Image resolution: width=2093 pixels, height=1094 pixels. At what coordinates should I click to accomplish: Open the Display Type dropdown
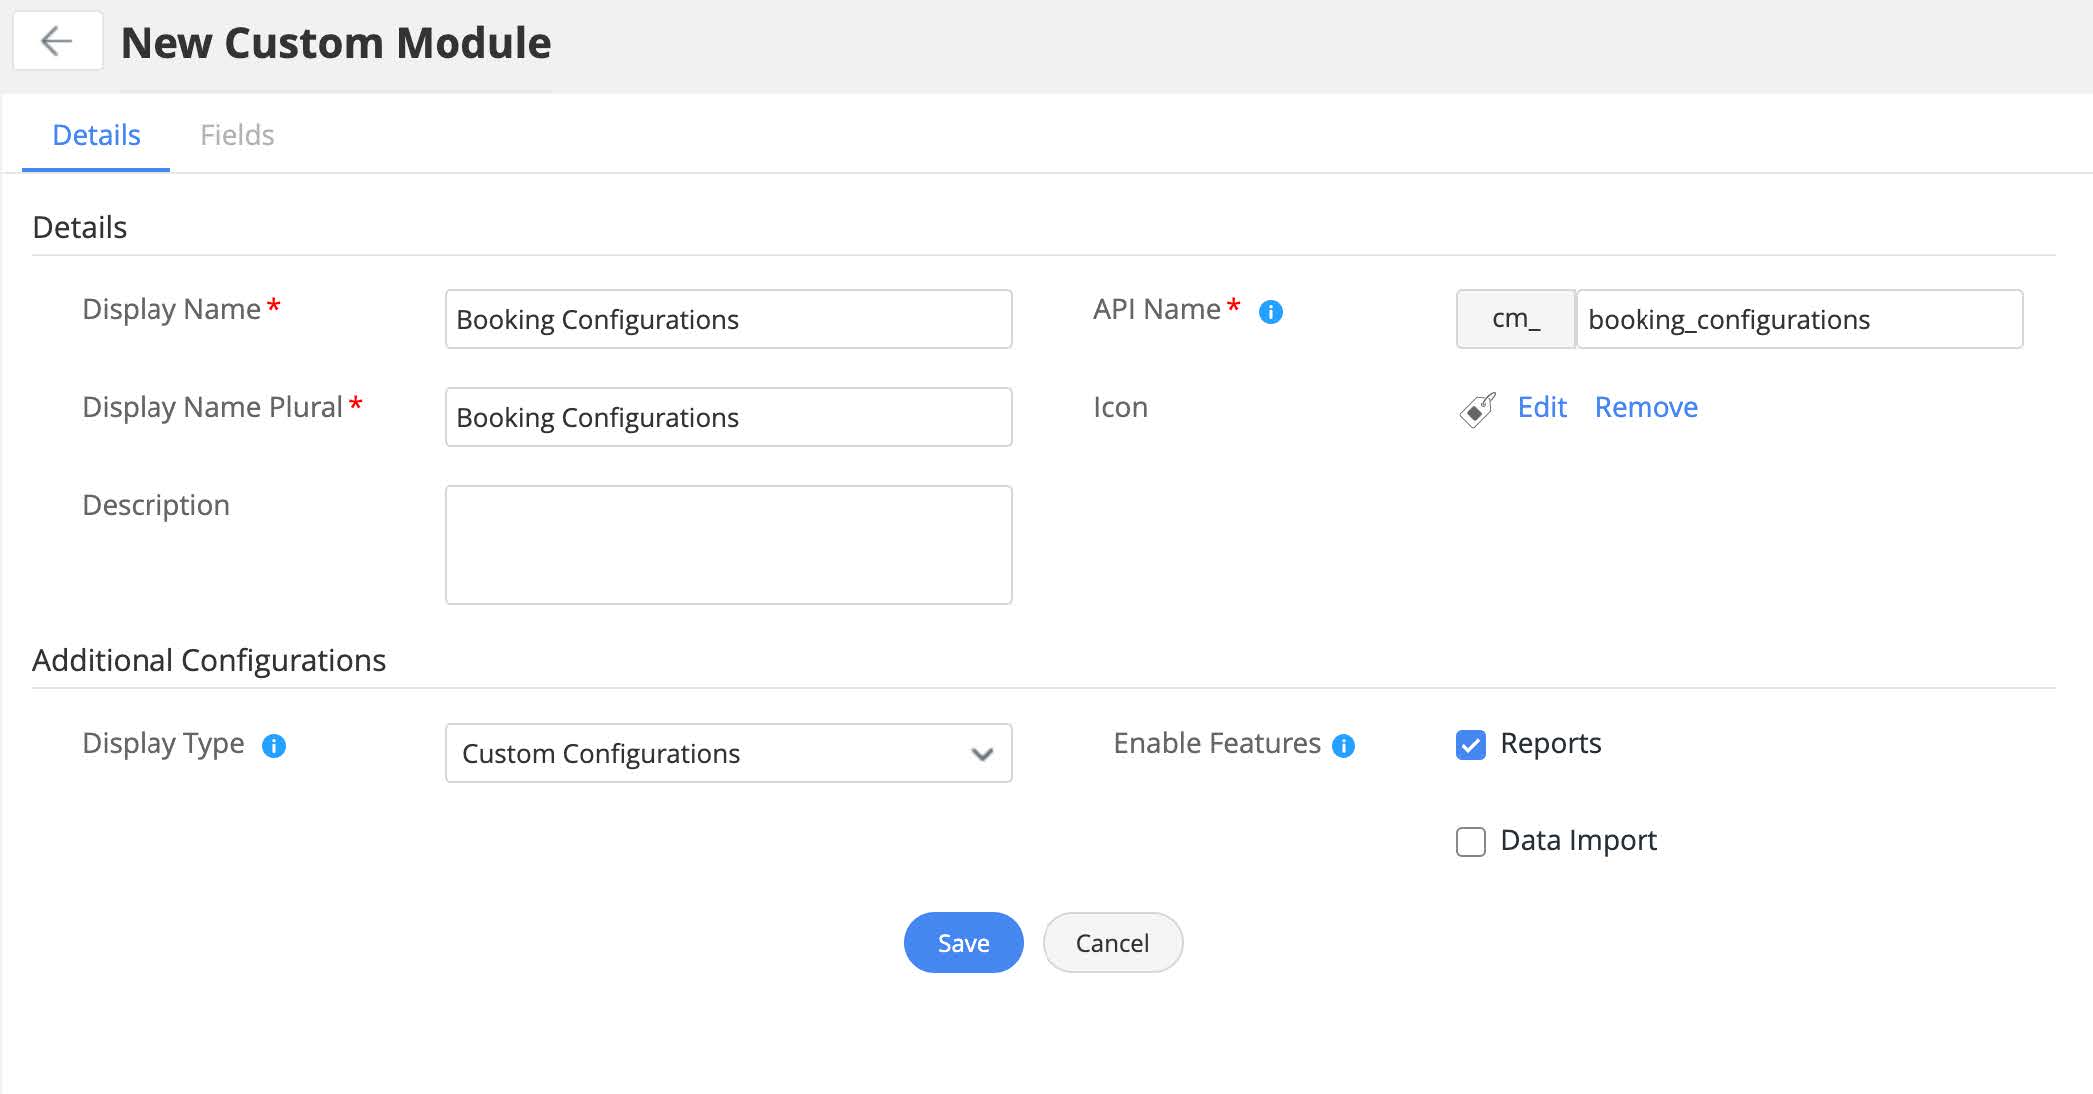pyautogui.click(x=727, y=753)
